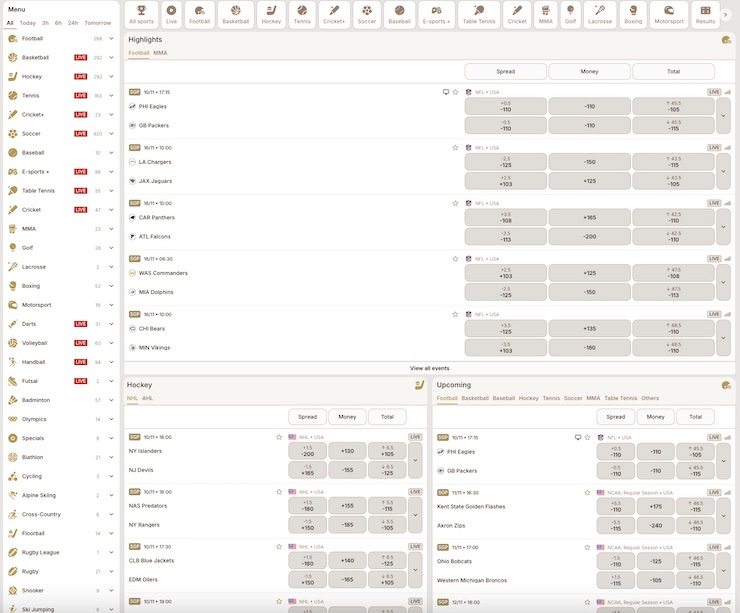Expand Basketball chevron in sidebar menu
This screenshot has width=740, height=613.
(x=111, y=58)
